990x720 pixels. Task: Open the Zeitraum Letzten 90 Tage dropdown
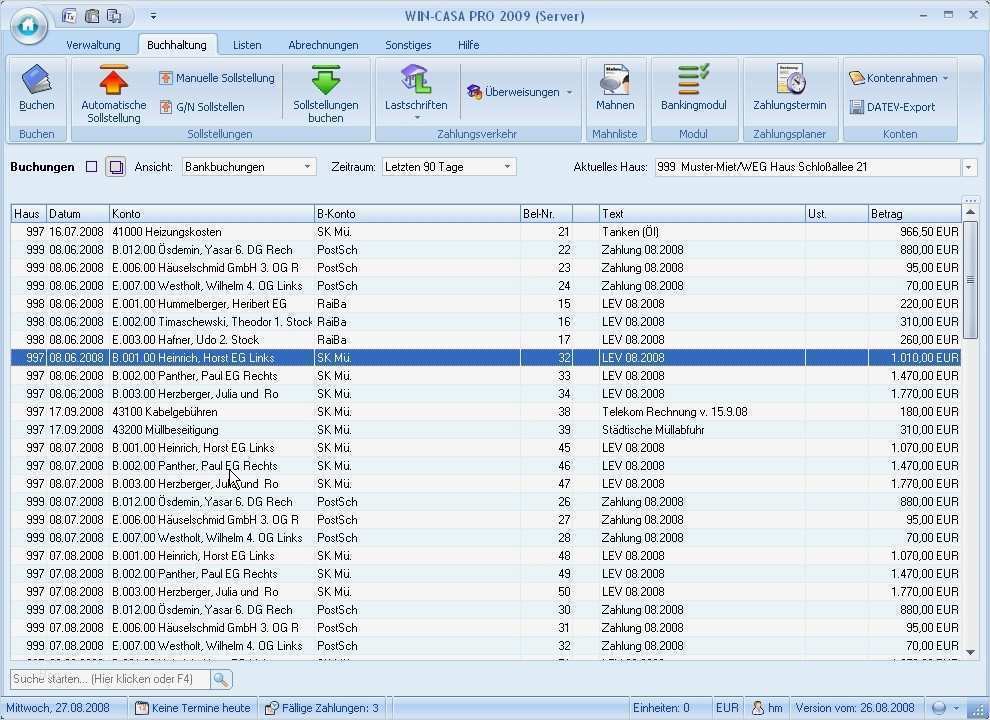click(507, 167)
